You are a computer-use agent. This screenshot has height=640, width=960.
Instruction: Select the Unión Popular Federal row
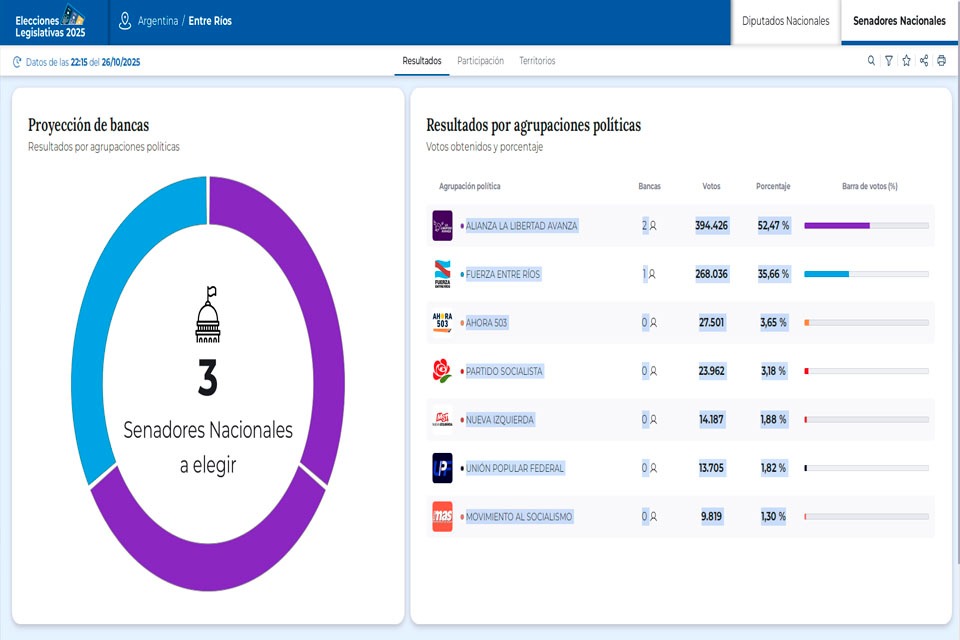pos(680,468)
